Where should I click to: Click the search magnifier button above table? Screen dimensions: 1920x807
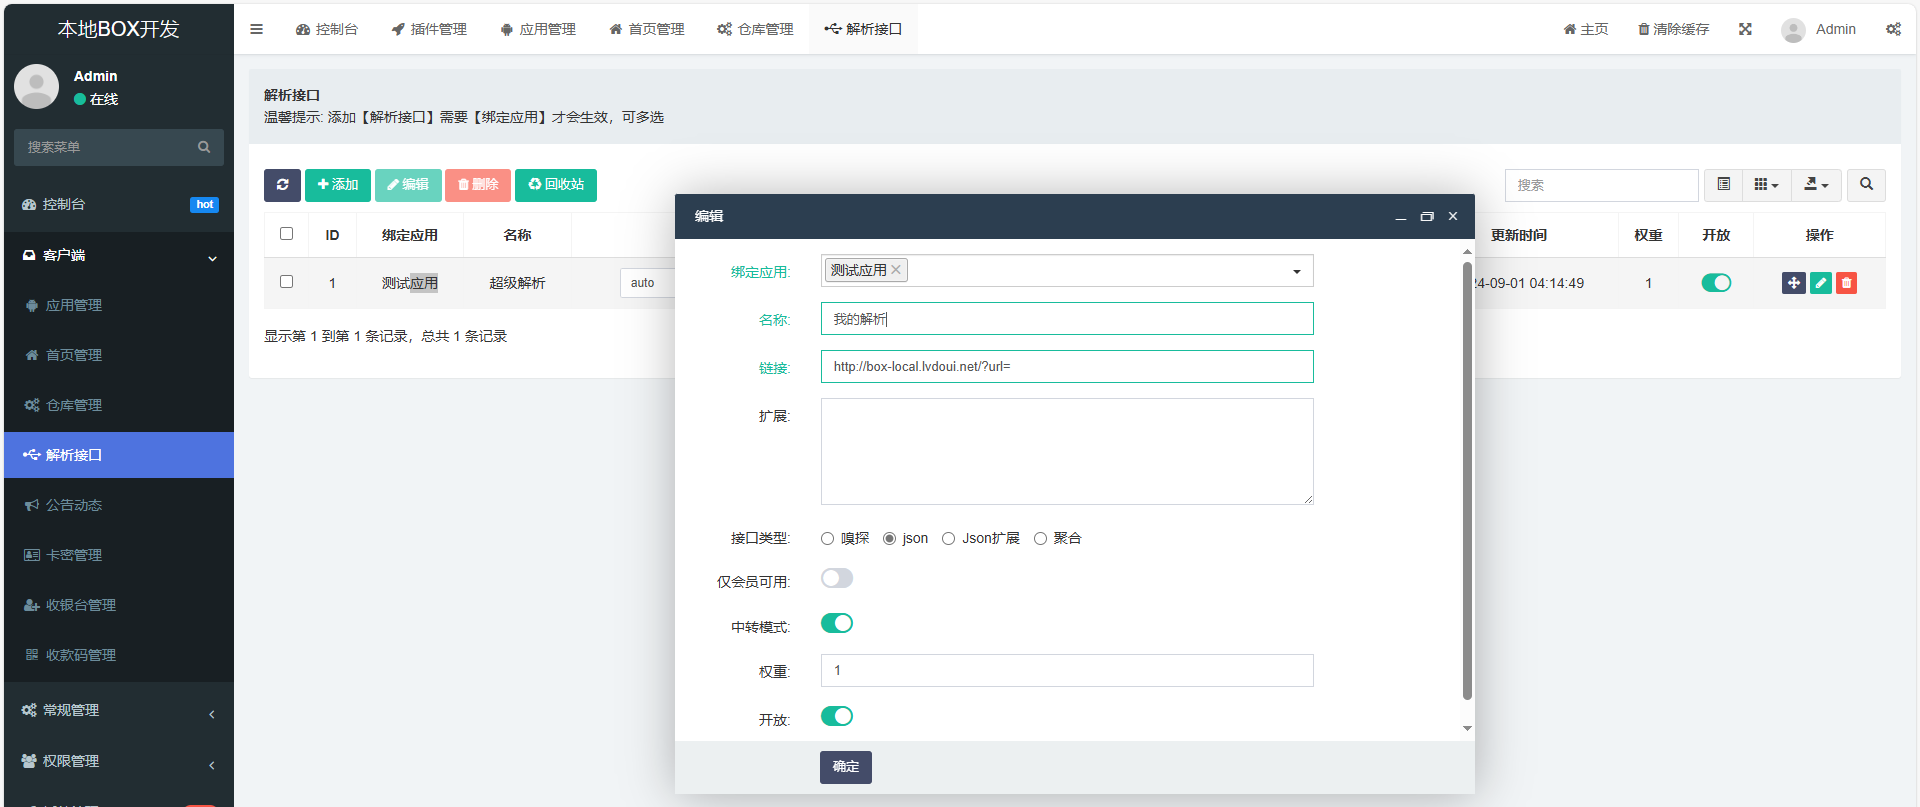(x=1866, y=185)
